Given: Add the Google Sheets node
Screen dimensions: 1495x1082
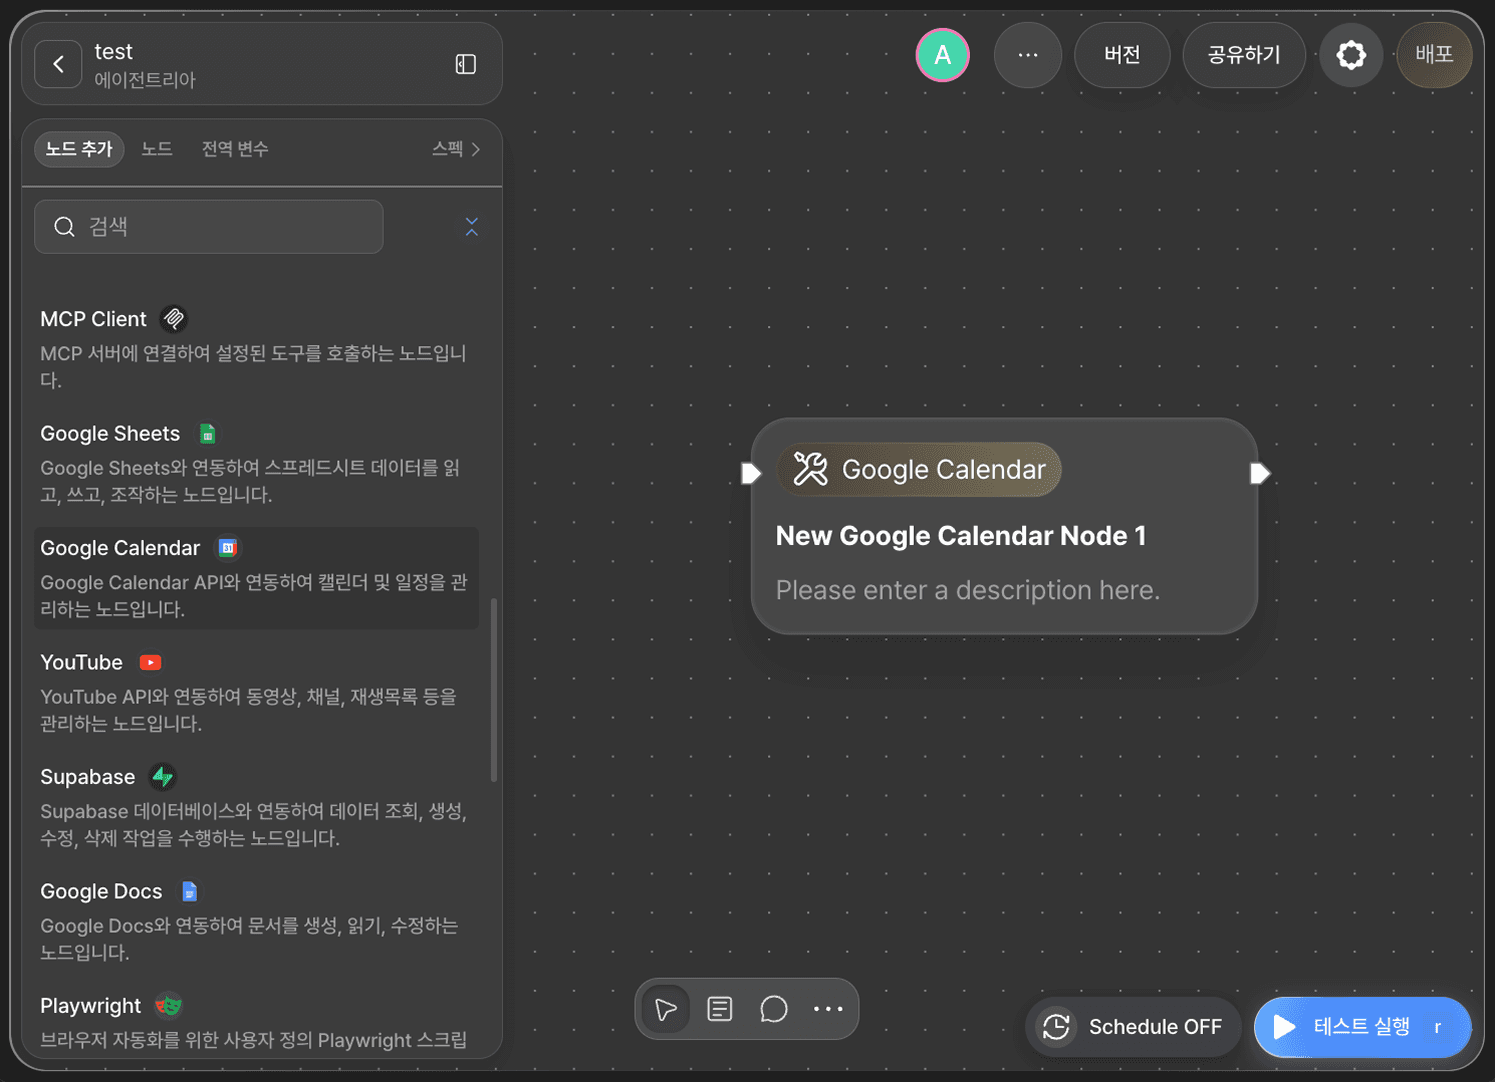Looking at the screenshot, I should pos(256,463).
